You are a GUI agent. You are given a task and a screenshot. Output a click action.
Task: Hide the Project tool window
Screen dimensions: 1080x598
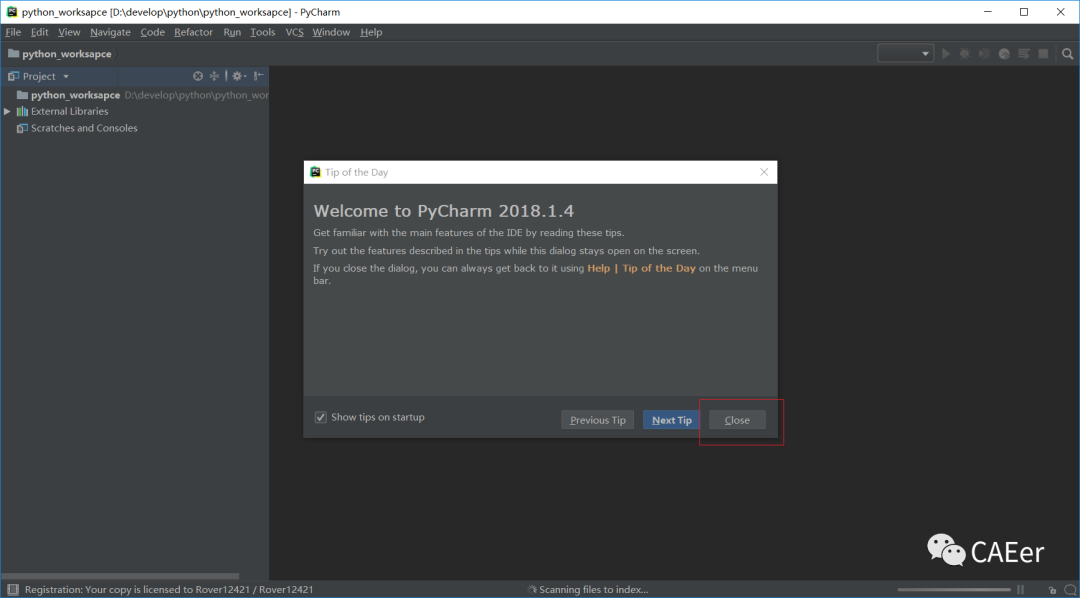pos(259,76)
